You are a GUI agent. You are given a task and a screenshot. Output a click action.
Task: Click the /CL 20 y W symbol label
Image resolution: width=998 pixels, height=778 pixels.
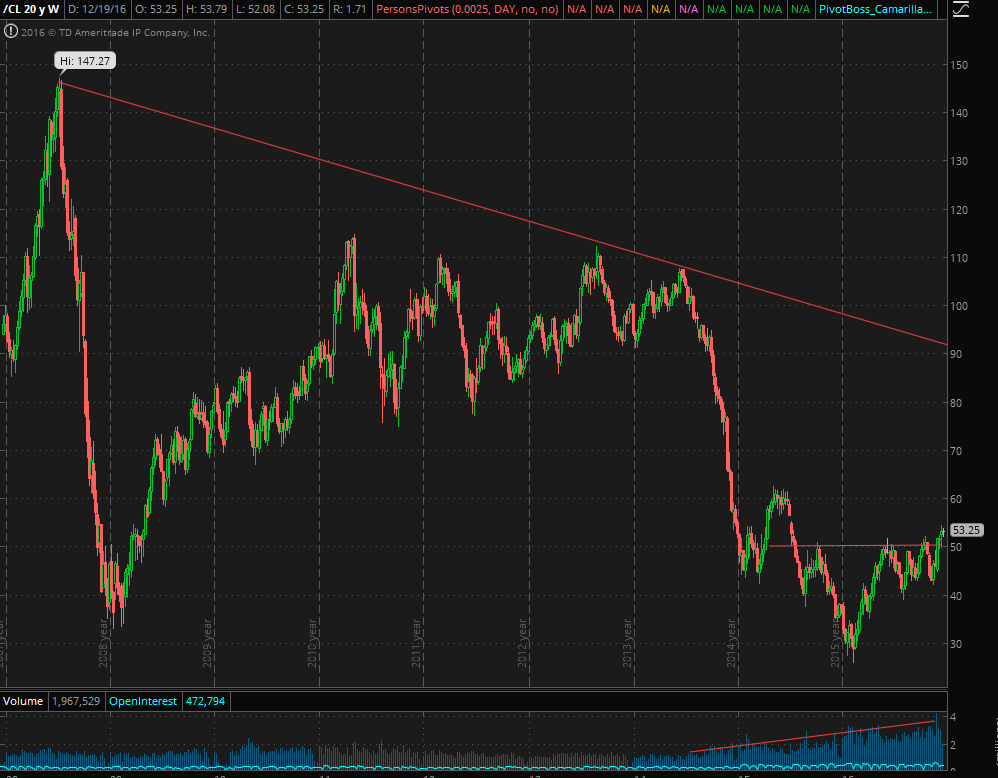coord(30,10)
